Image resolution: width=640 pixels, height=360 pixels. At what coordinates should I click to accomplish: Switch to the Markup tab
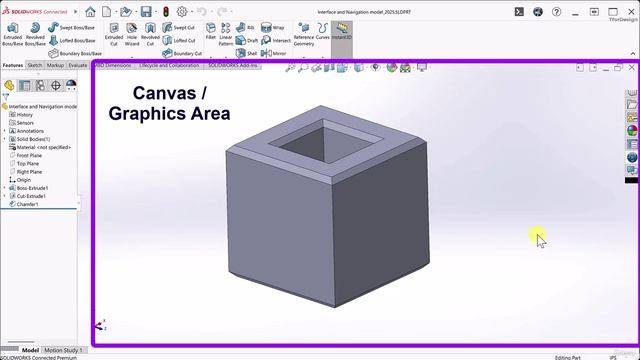click(55, 65)
